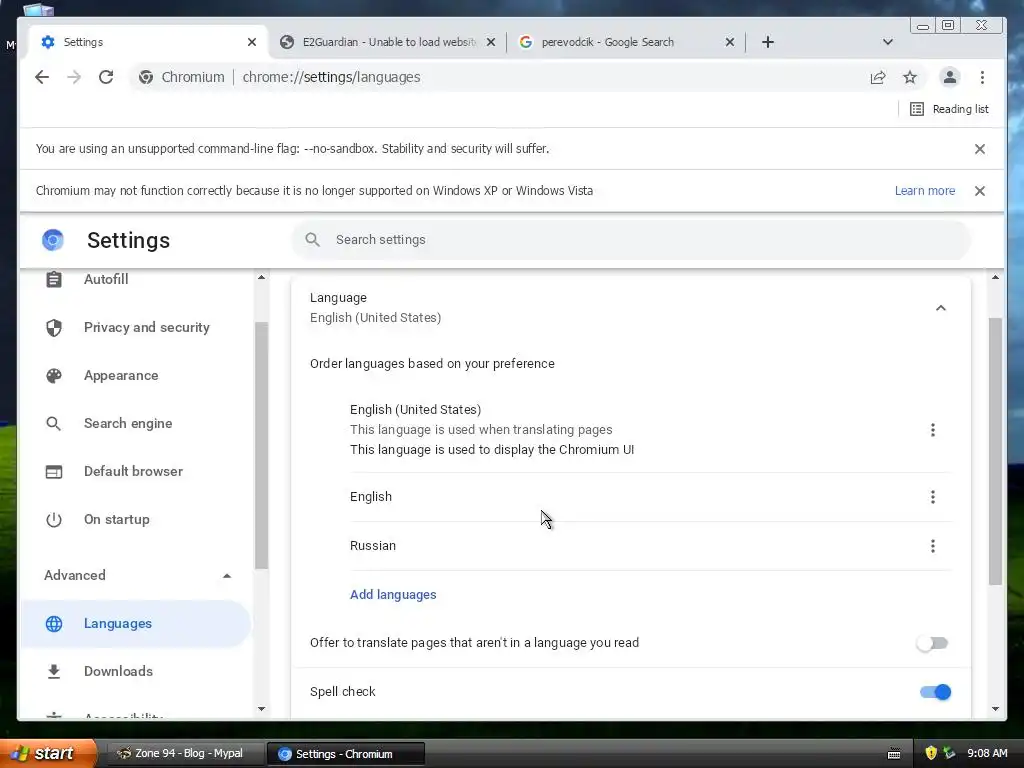Collapse the Language section chevron

(x=940, y=308)
